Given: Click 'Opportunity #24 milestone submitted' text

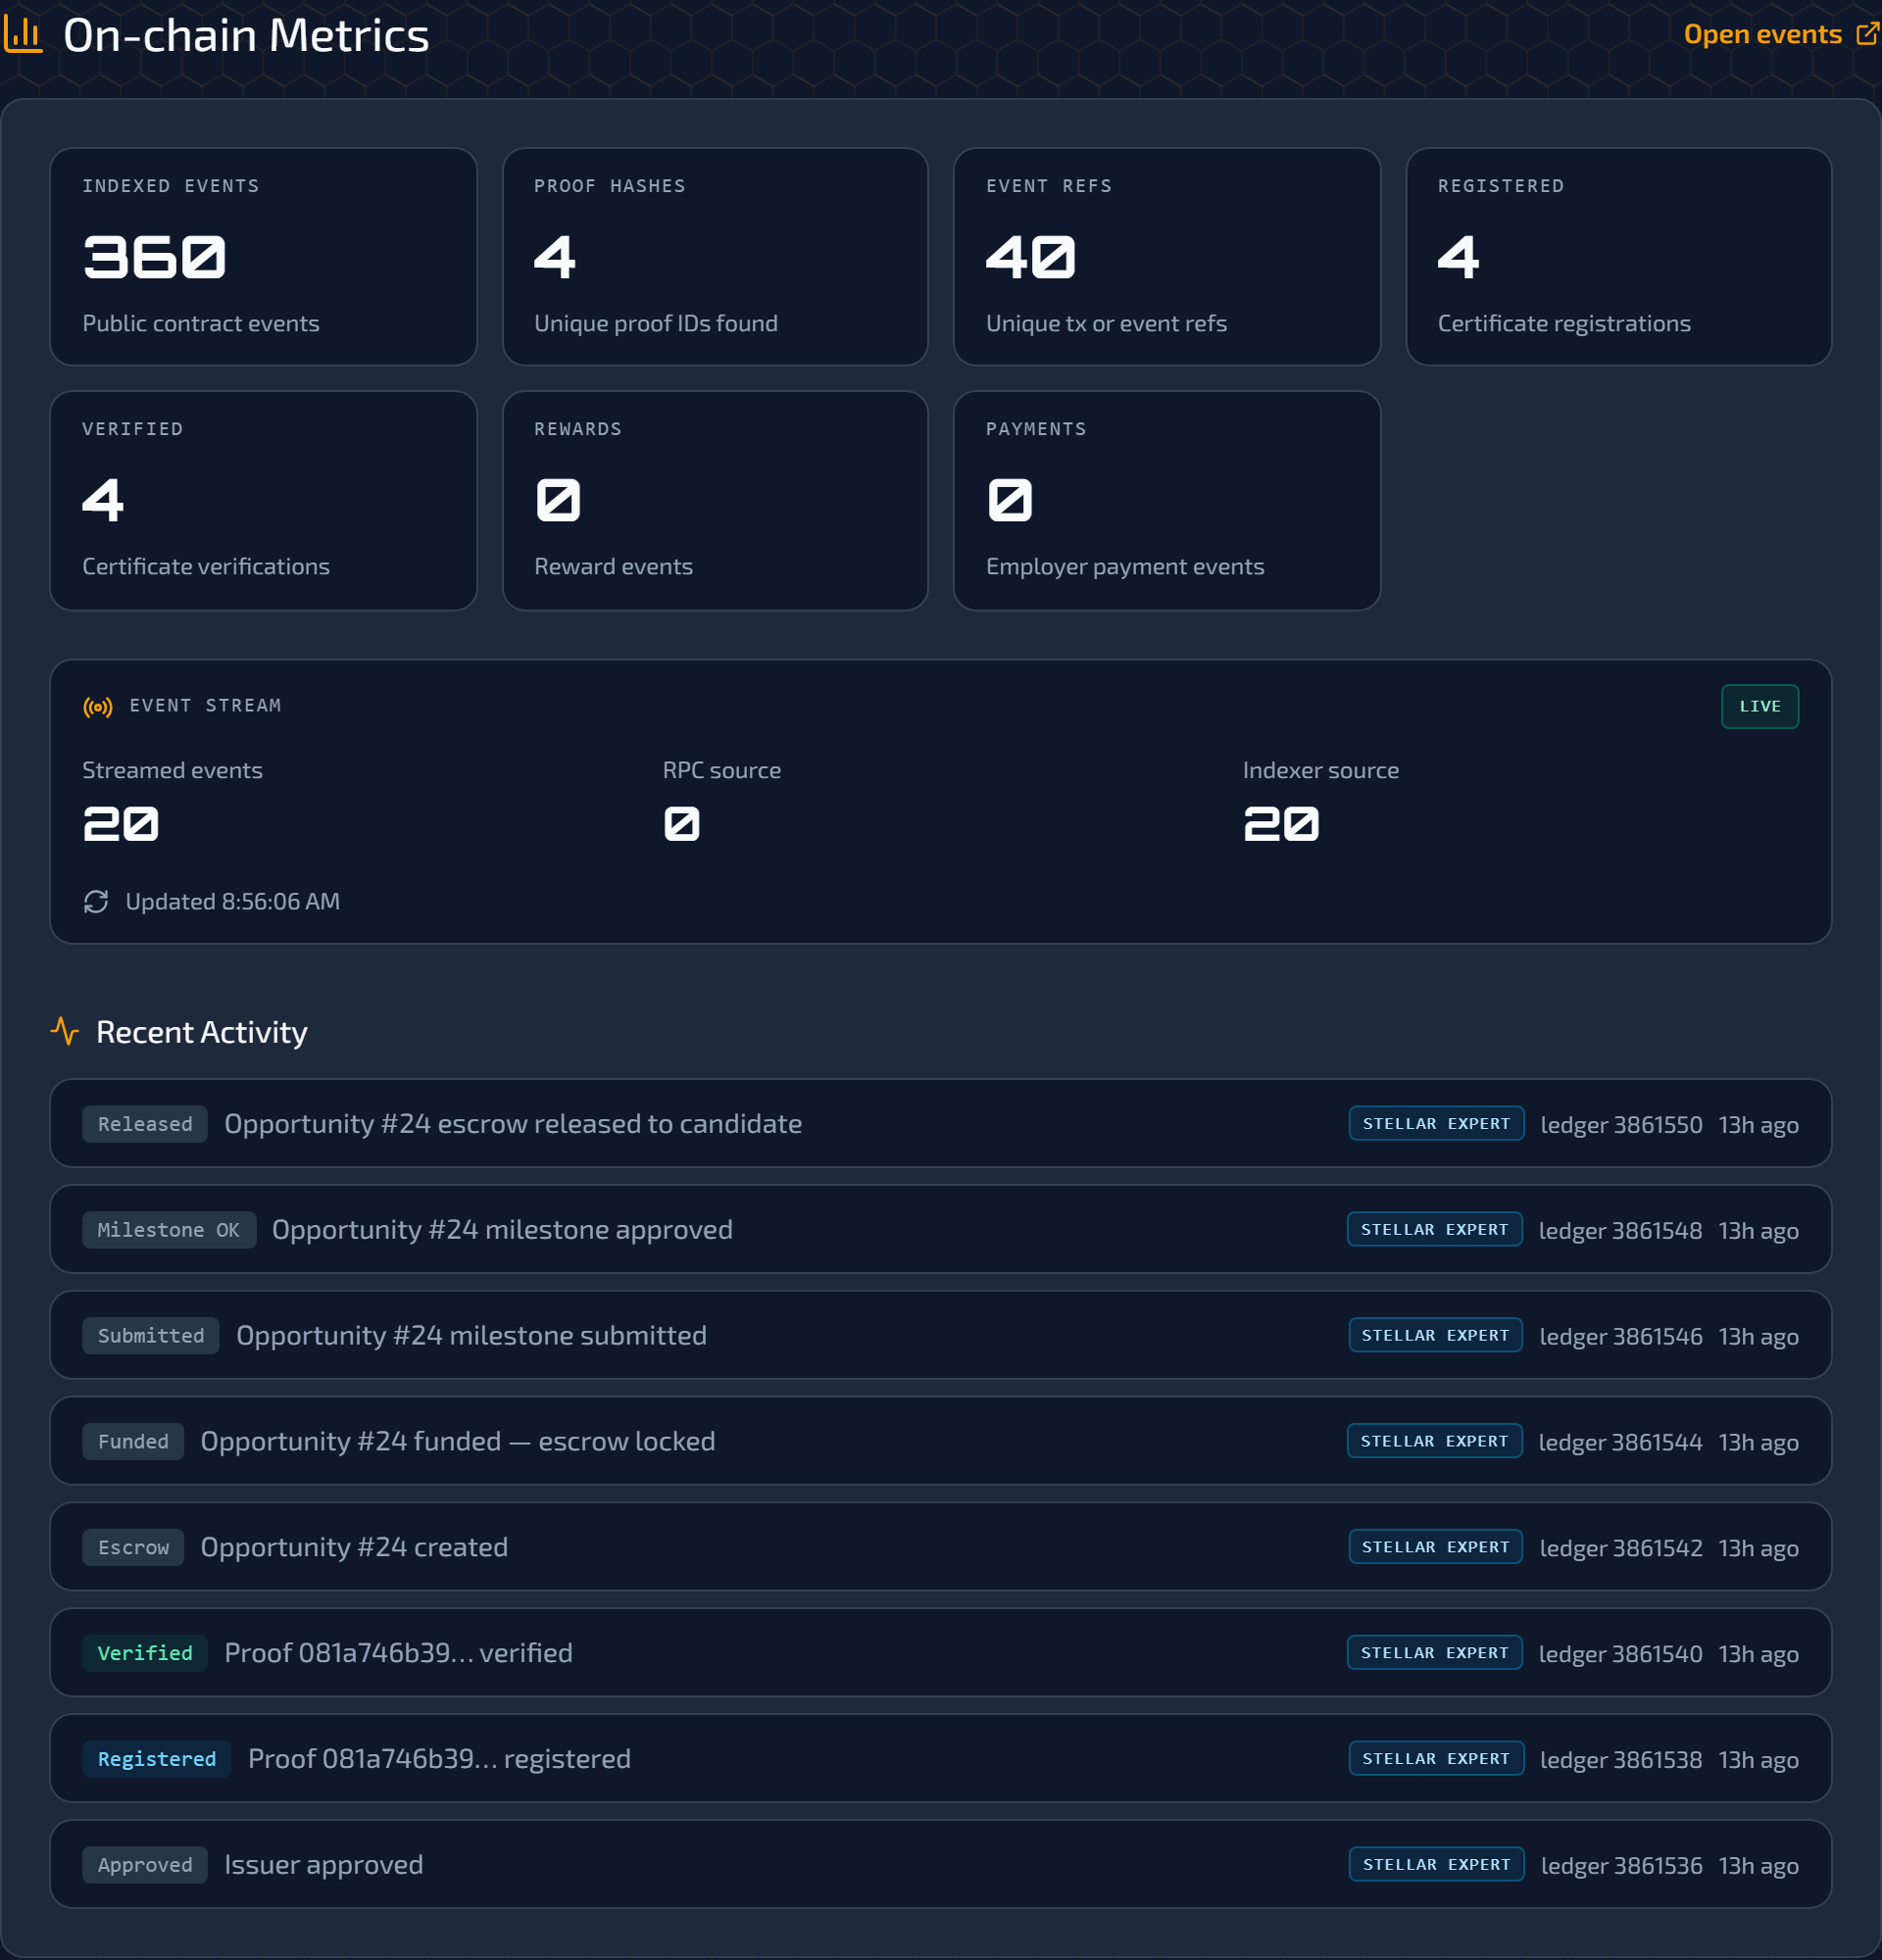Looking at the screenshot, I should pos(471,1336).
